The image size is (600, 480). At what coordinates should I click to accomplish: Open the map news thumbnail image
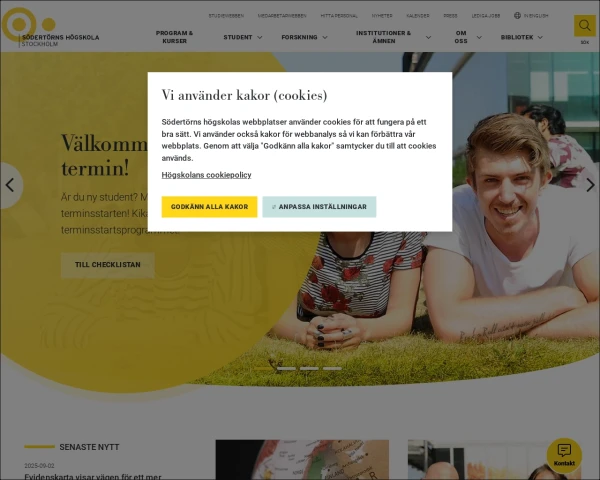[302, 459]
